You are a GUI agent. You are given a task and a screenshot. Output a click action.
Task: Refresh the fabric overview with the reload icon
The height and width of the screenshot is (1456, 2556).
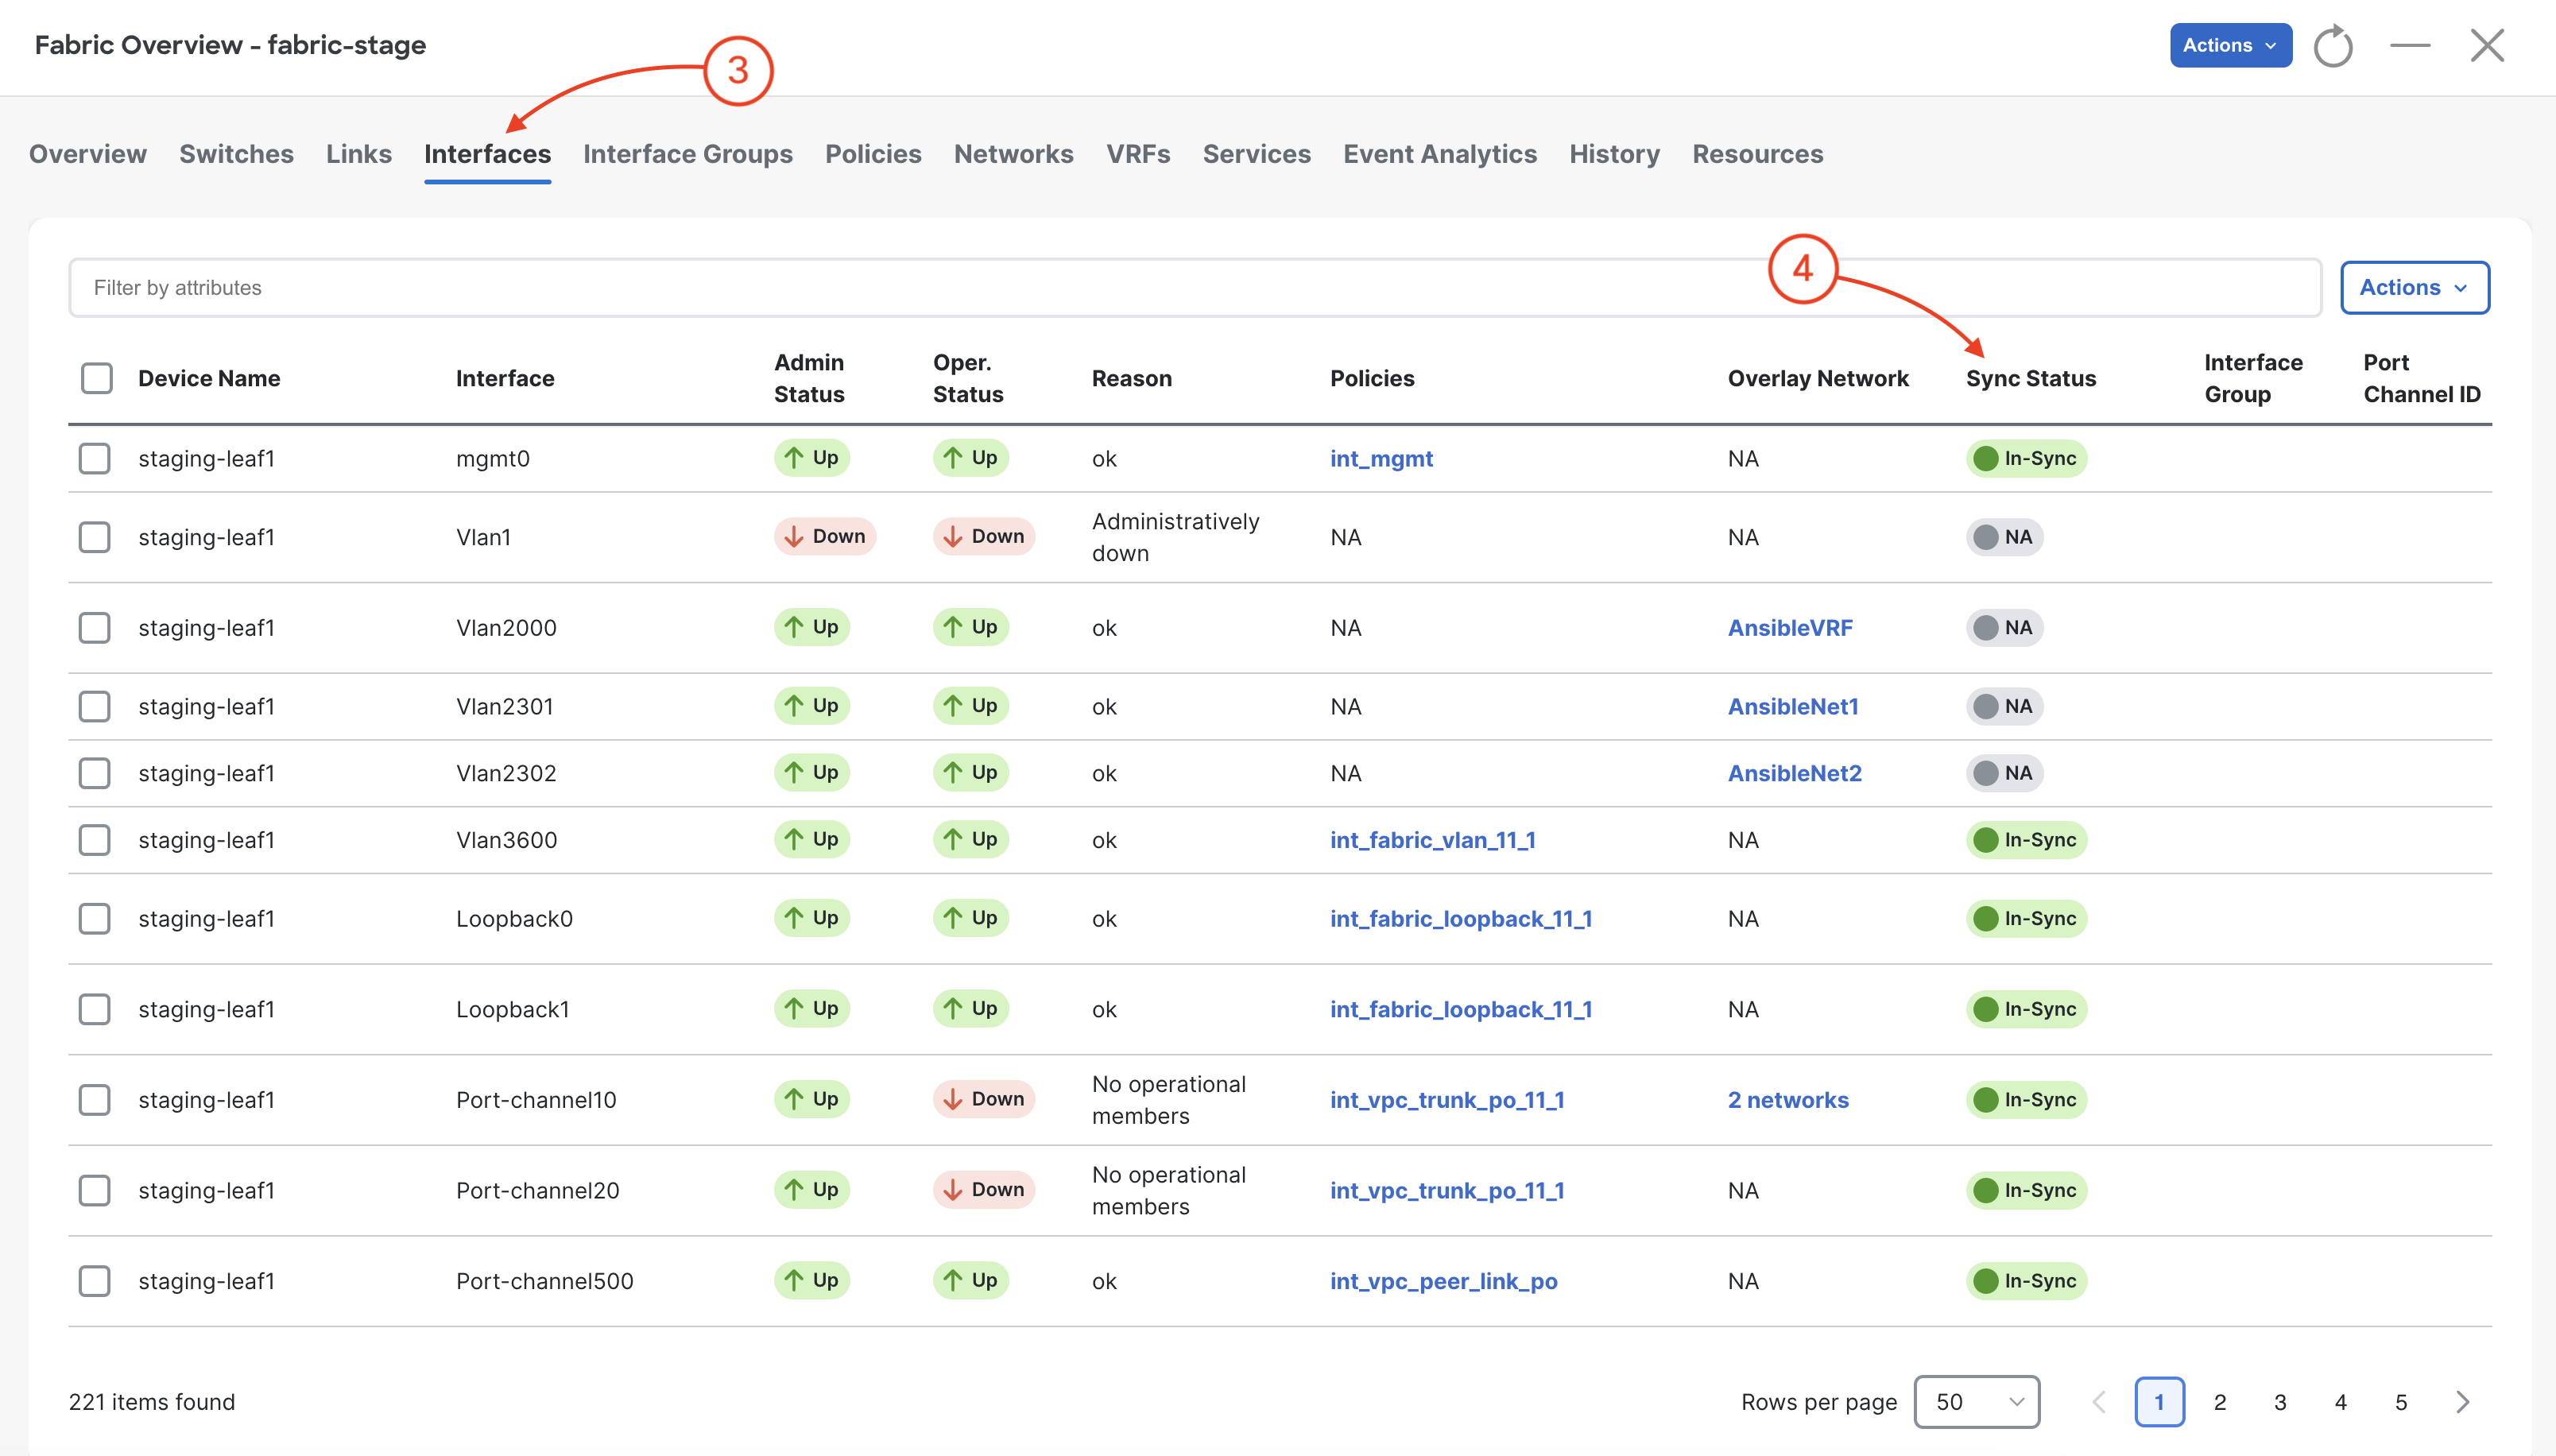pyautogui.click(x=2333, y=46)
